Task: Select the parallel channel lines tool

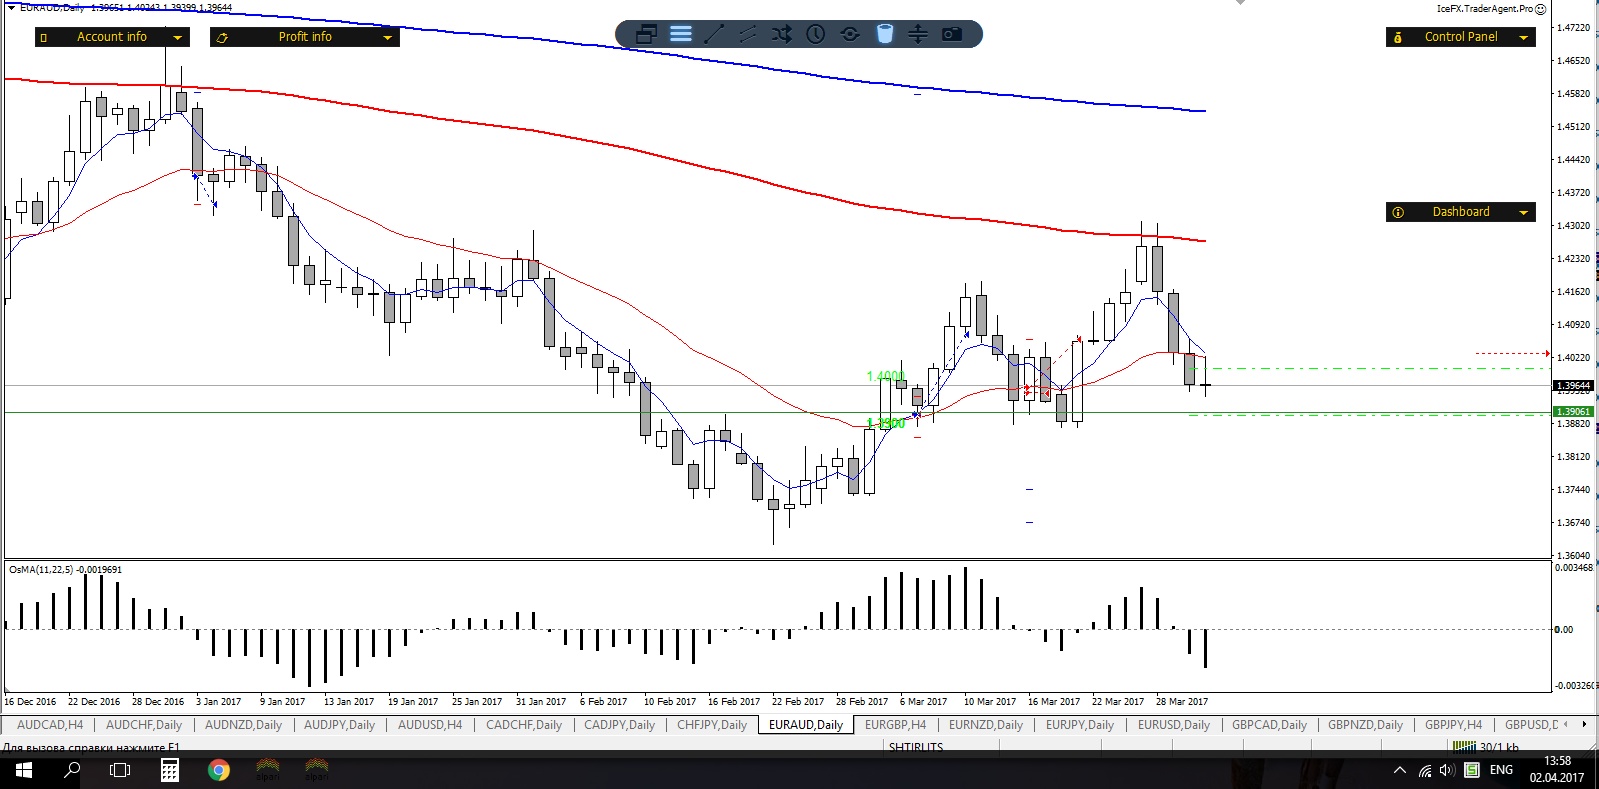Action: [747, 35]
